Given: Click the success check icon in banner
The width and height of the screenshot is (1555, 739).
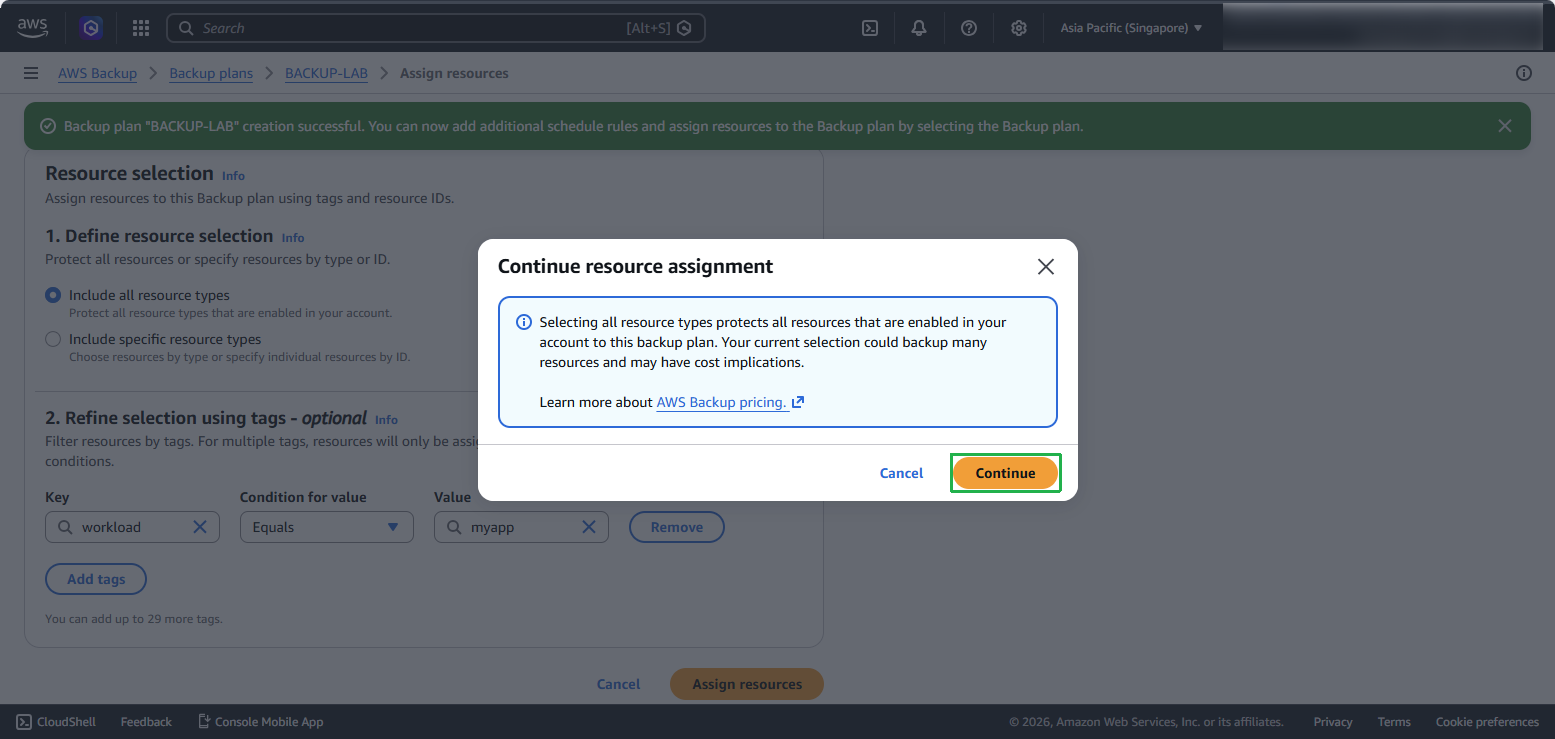Looking at the screenshot, I should click(x=47, y=126).
